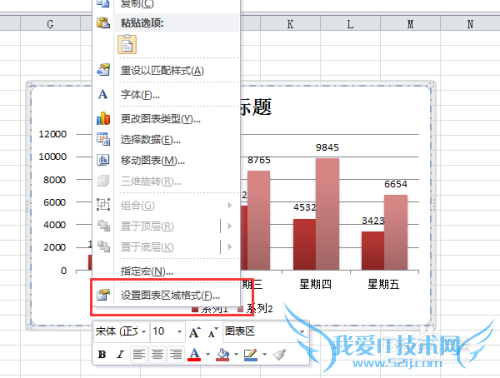Toggle bold in mini toolbar

click(x=102, y=354)
